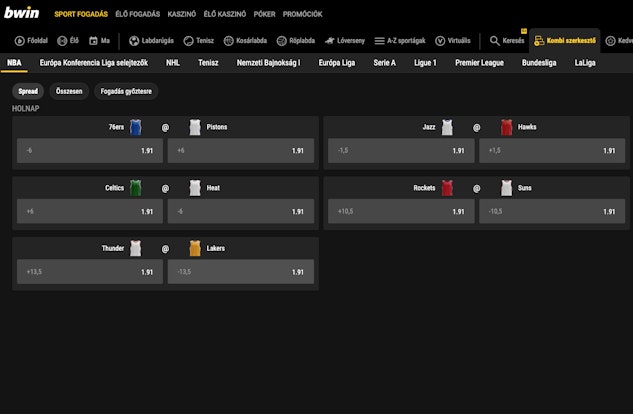Click the Ma calendar icon
Screen dimensions: 633x414
[93, 41]
